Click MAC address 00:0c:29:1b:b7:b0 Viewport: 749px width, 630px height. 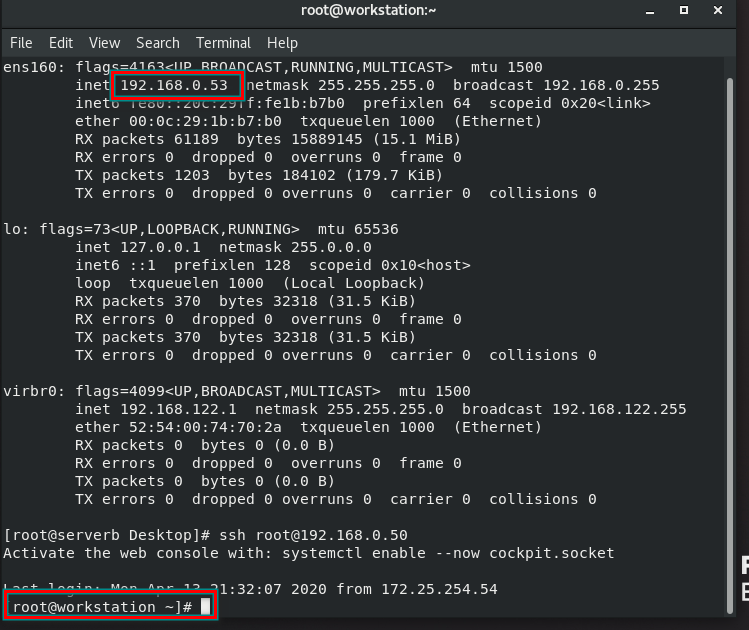click(205, 121)
